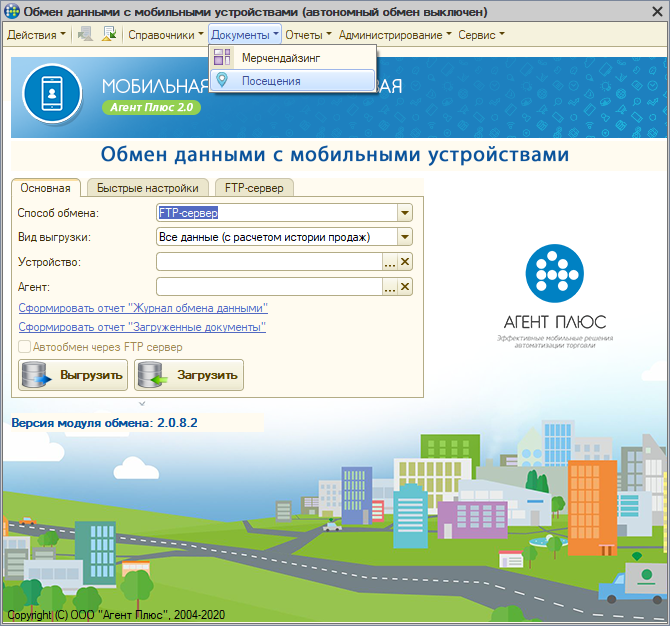Open Агент selection with ellipsis button
Viewport: 670px width, 626px height.
click(390, 286)
